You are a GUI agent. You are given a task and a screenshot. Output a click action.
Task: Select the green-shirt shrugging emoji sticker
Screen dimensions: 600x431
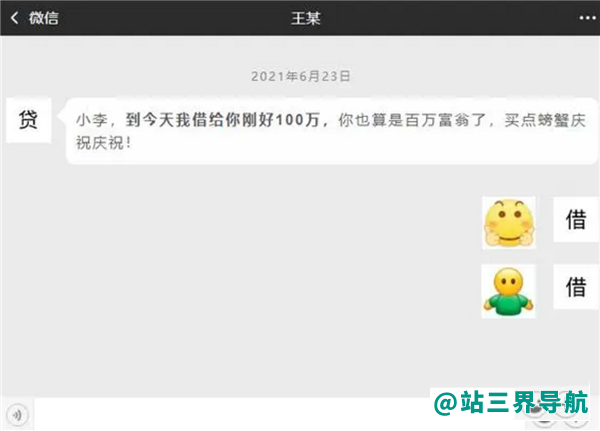click(x=508, y=291)
